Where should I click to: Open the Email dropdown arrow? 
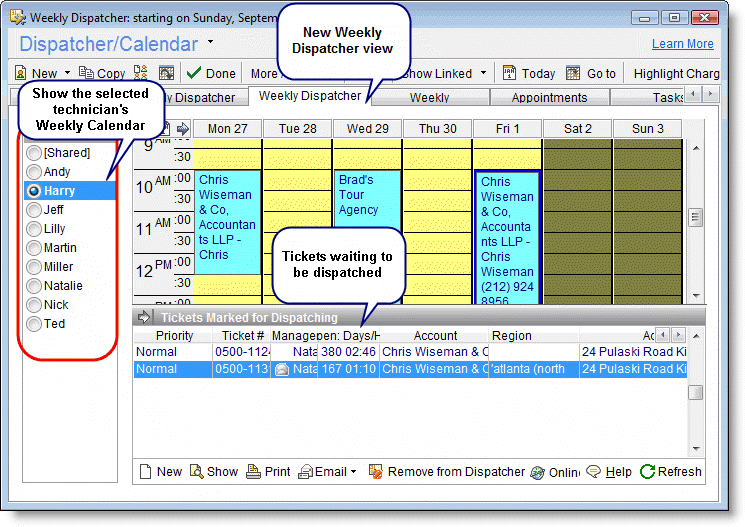click(x=353, y=472)
